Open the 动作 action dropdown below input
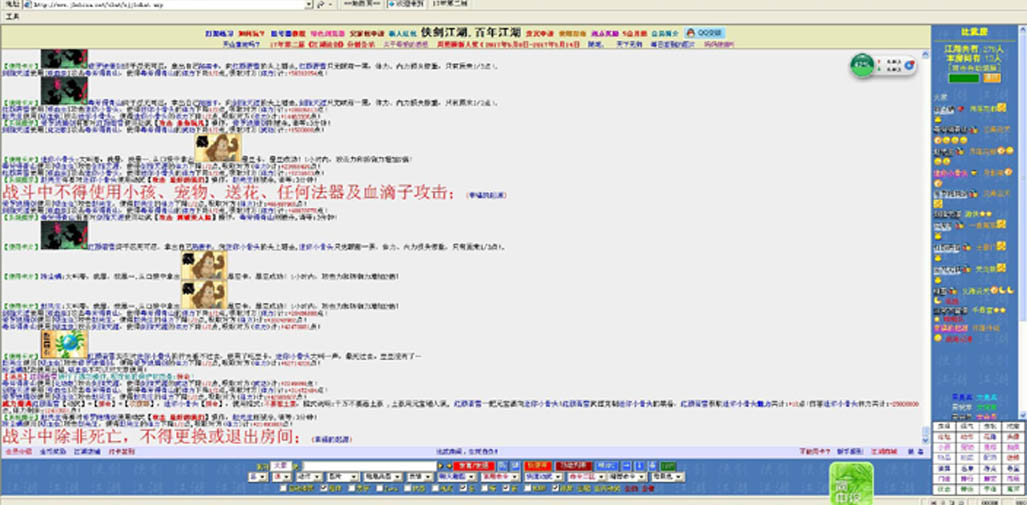The height and width of the screenshot is (505, 1027). (x=309, y=477)
